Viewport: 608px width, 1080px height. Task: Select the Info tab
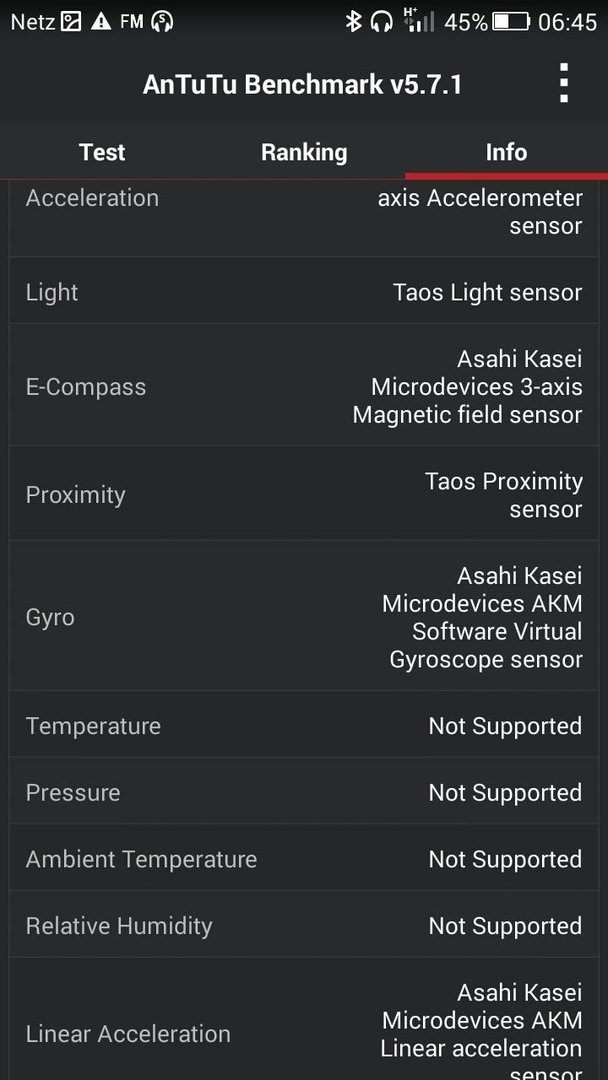tap(506, 152)
